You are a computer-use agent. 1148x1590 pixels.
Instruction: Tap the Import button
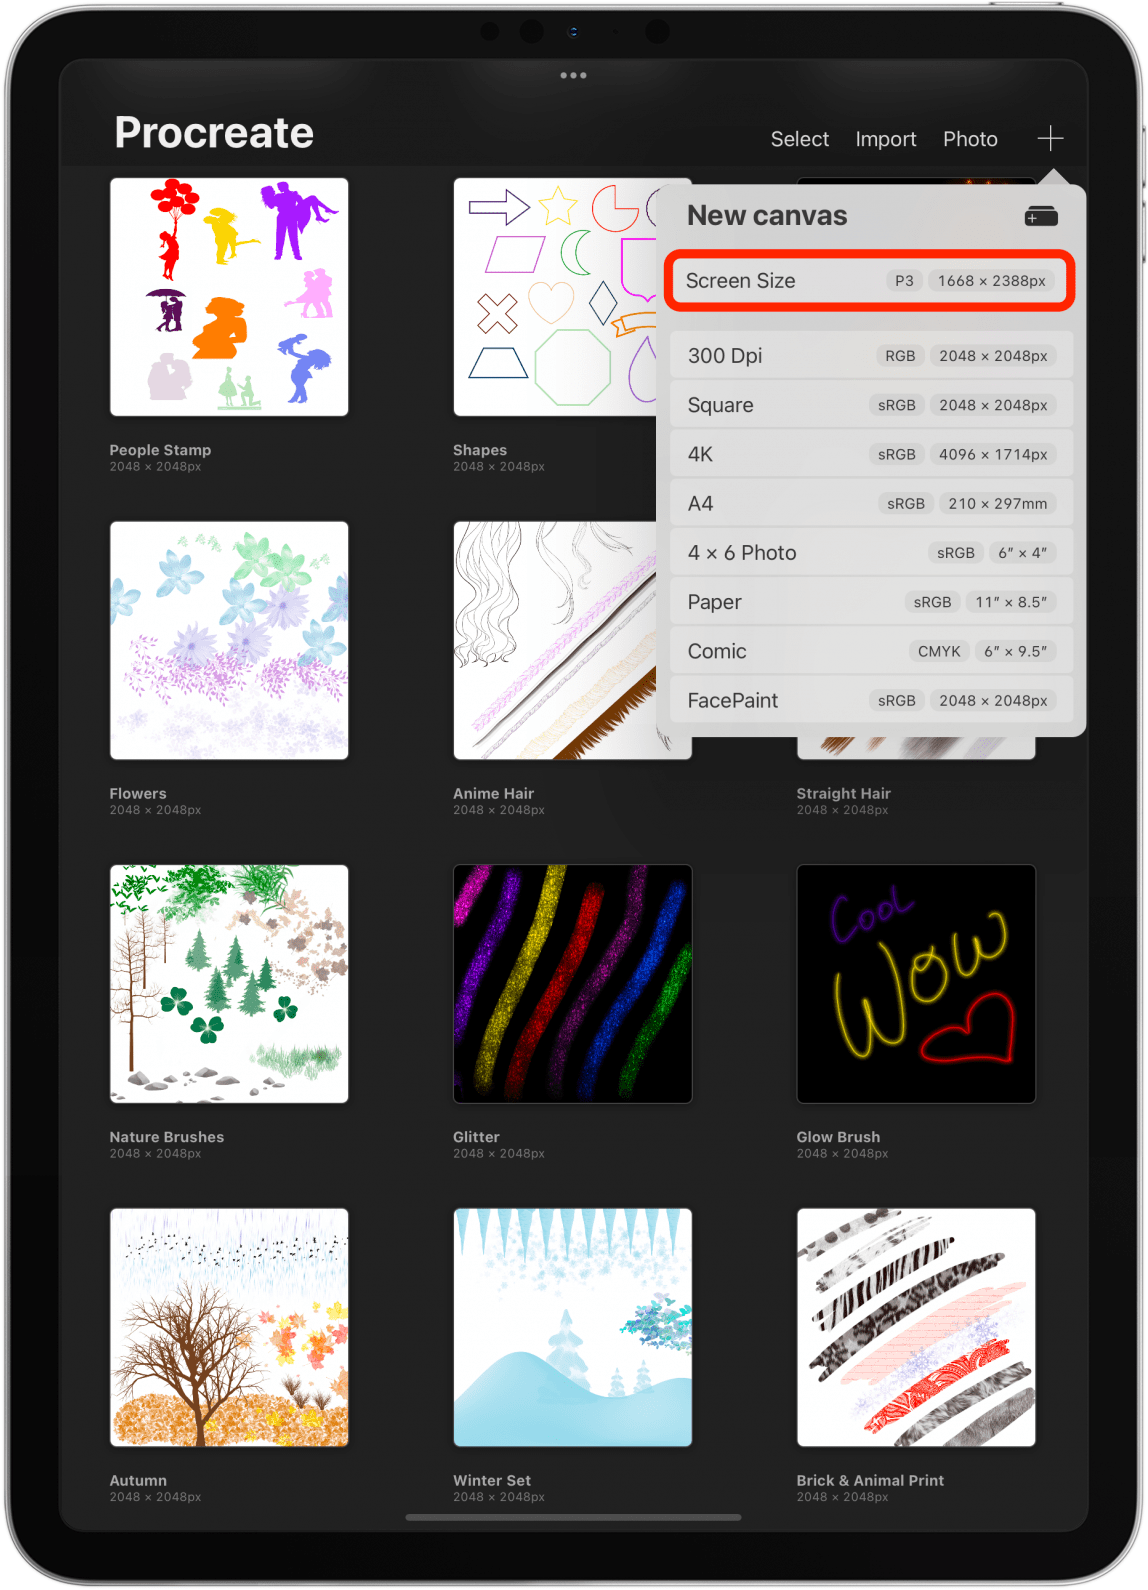[885, 139]
